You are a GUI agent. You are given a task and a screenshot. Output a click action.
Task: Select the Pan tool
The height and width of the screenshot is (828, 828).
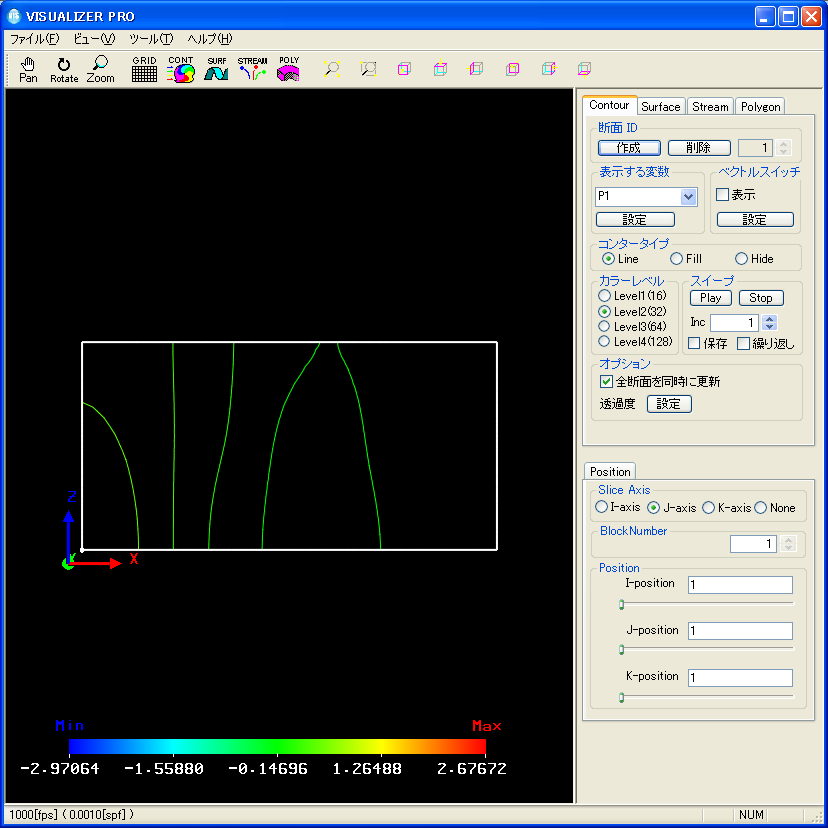(x=28, y=69)
